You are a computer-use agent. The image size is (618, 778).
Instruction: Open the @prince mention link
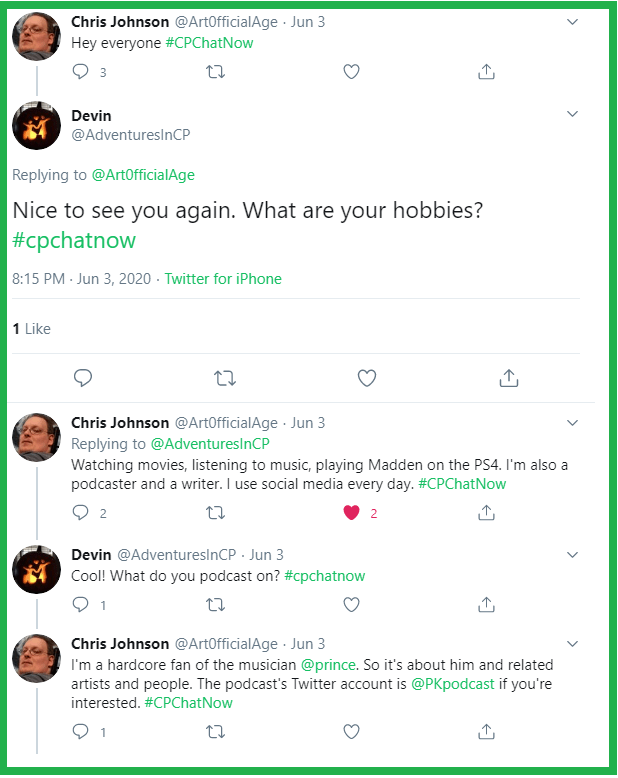point(326,665)
